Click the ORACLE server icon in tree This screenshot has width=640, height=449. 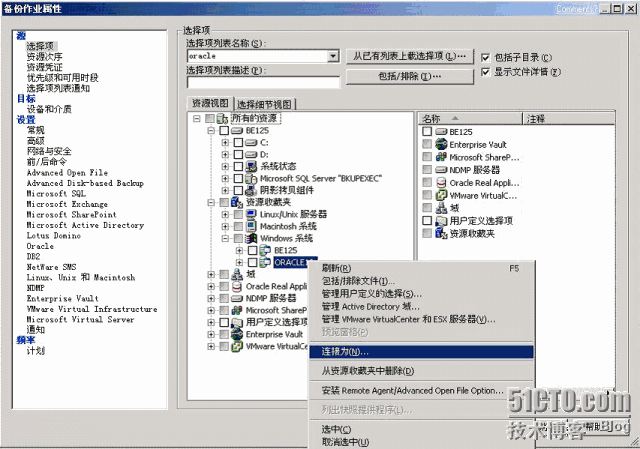(265, 262)
